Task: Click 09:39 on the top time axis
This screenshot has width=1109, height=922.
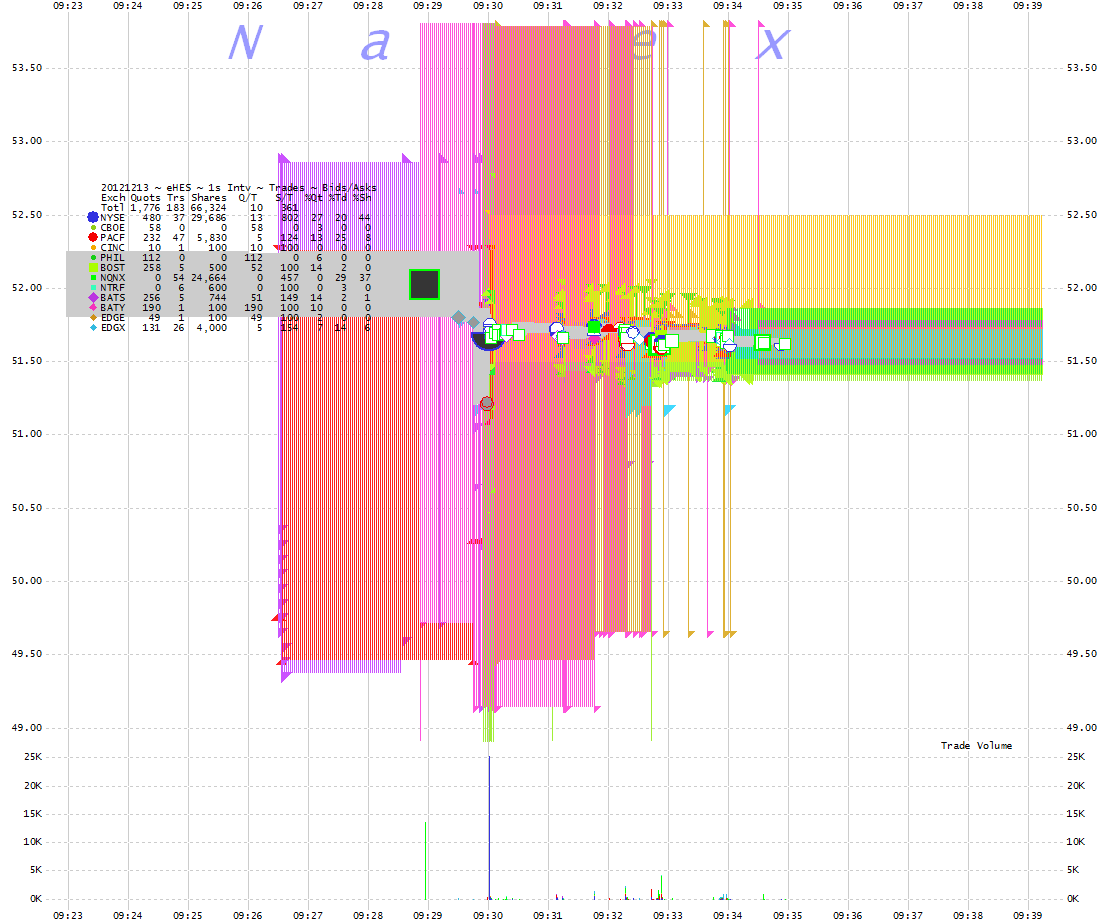Action: coord(1028,6)
